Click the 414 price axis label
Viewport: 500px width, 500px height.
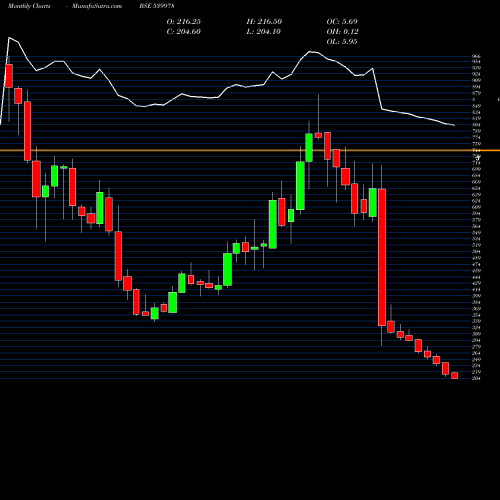coord(476,290)
